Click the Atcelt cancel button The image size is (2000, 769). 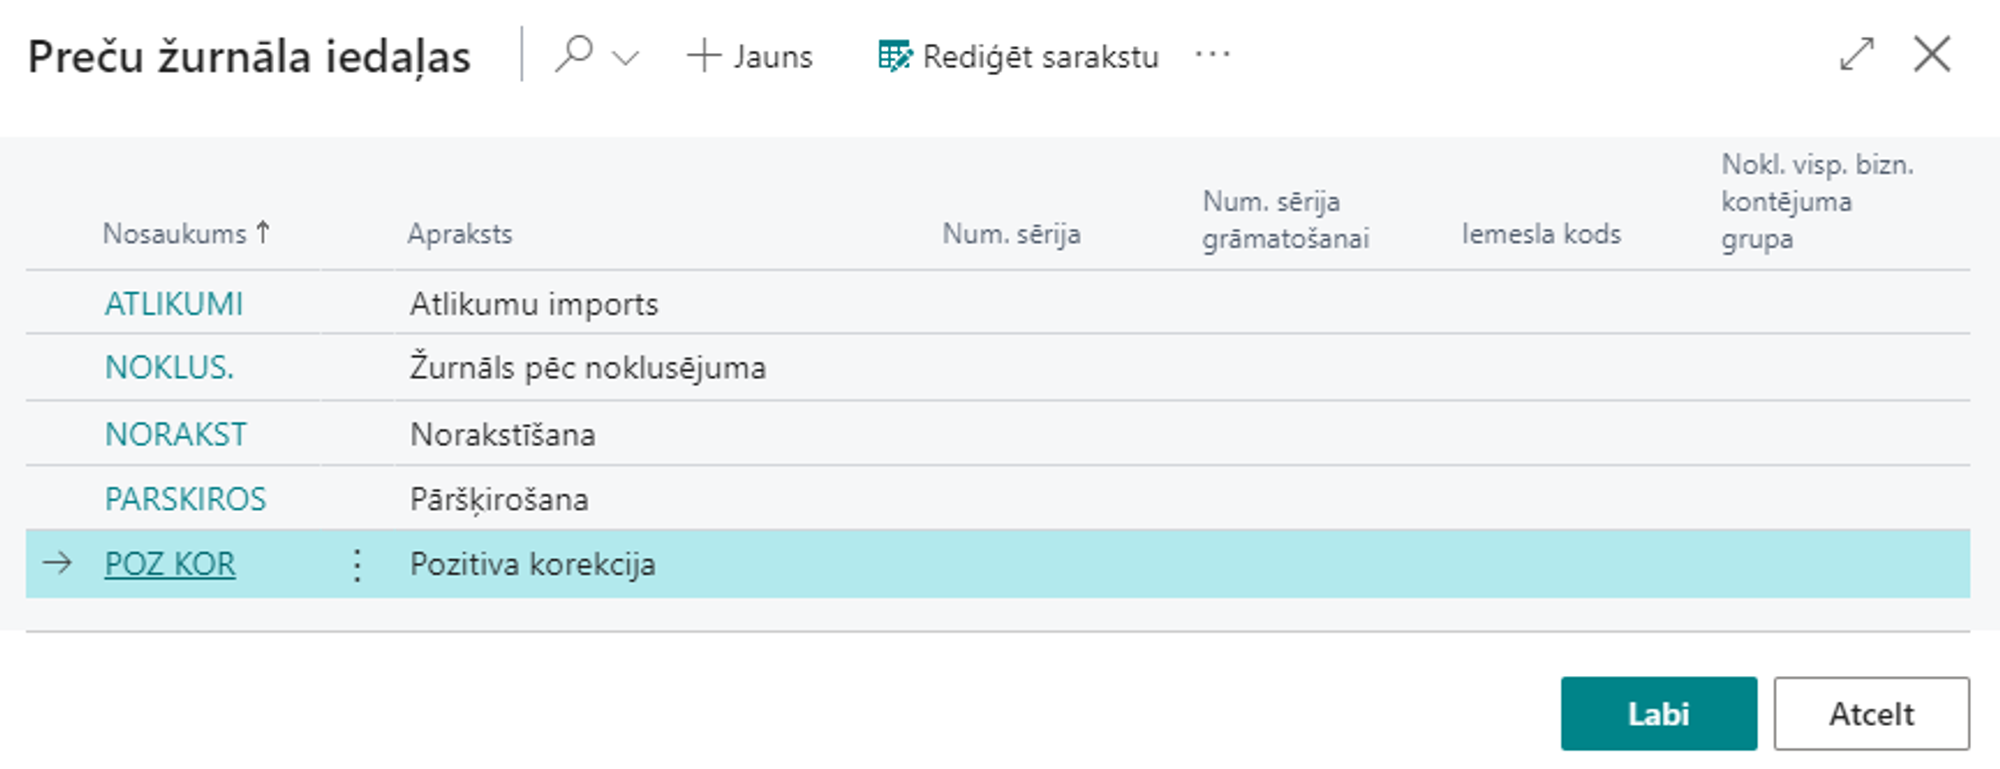point(1871,713)
